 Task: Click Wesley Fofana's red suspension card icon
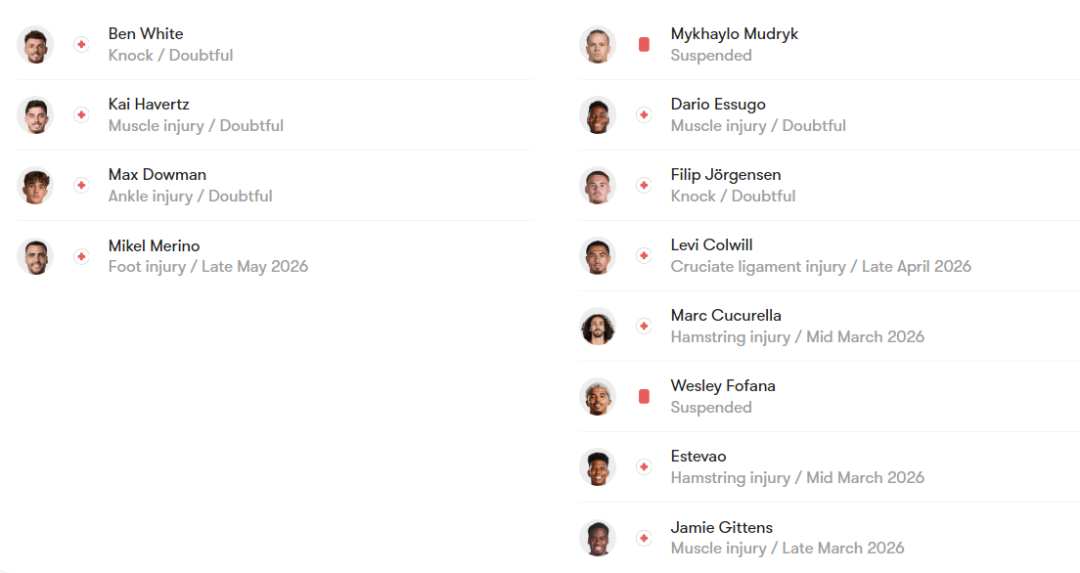(x=644, y=397)
